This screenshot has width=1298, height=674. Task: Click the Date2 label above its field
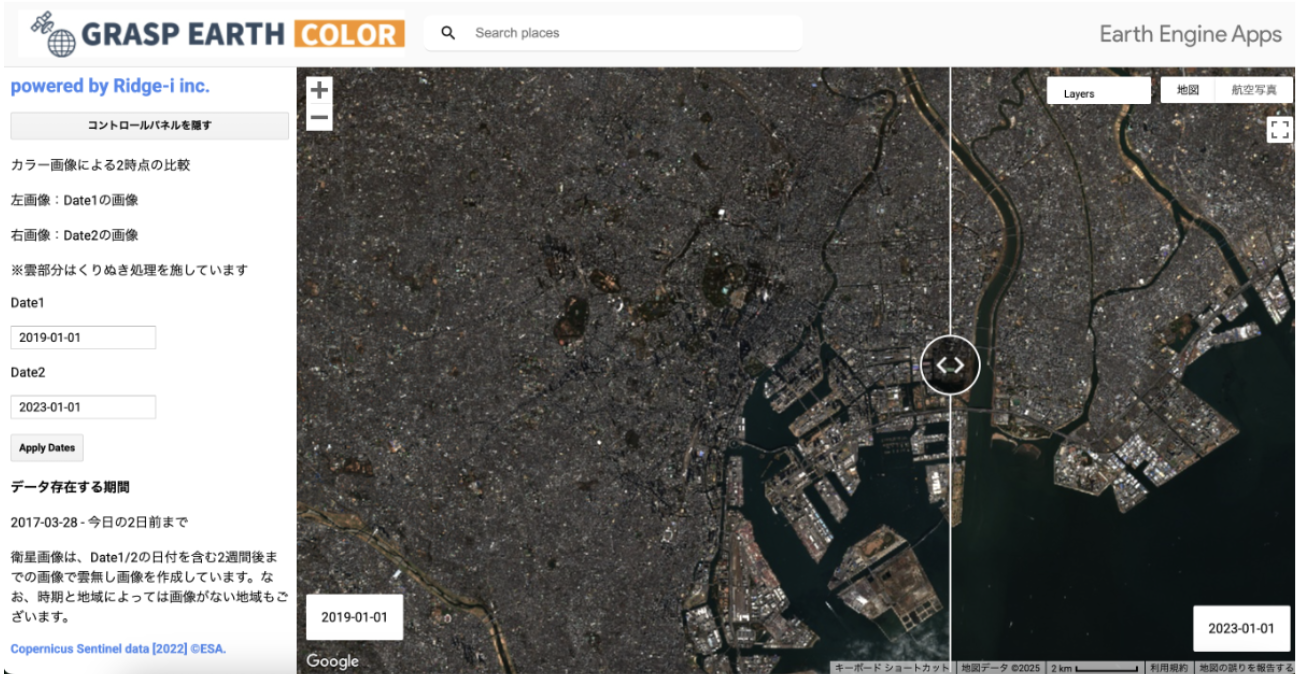pos(28,372)
